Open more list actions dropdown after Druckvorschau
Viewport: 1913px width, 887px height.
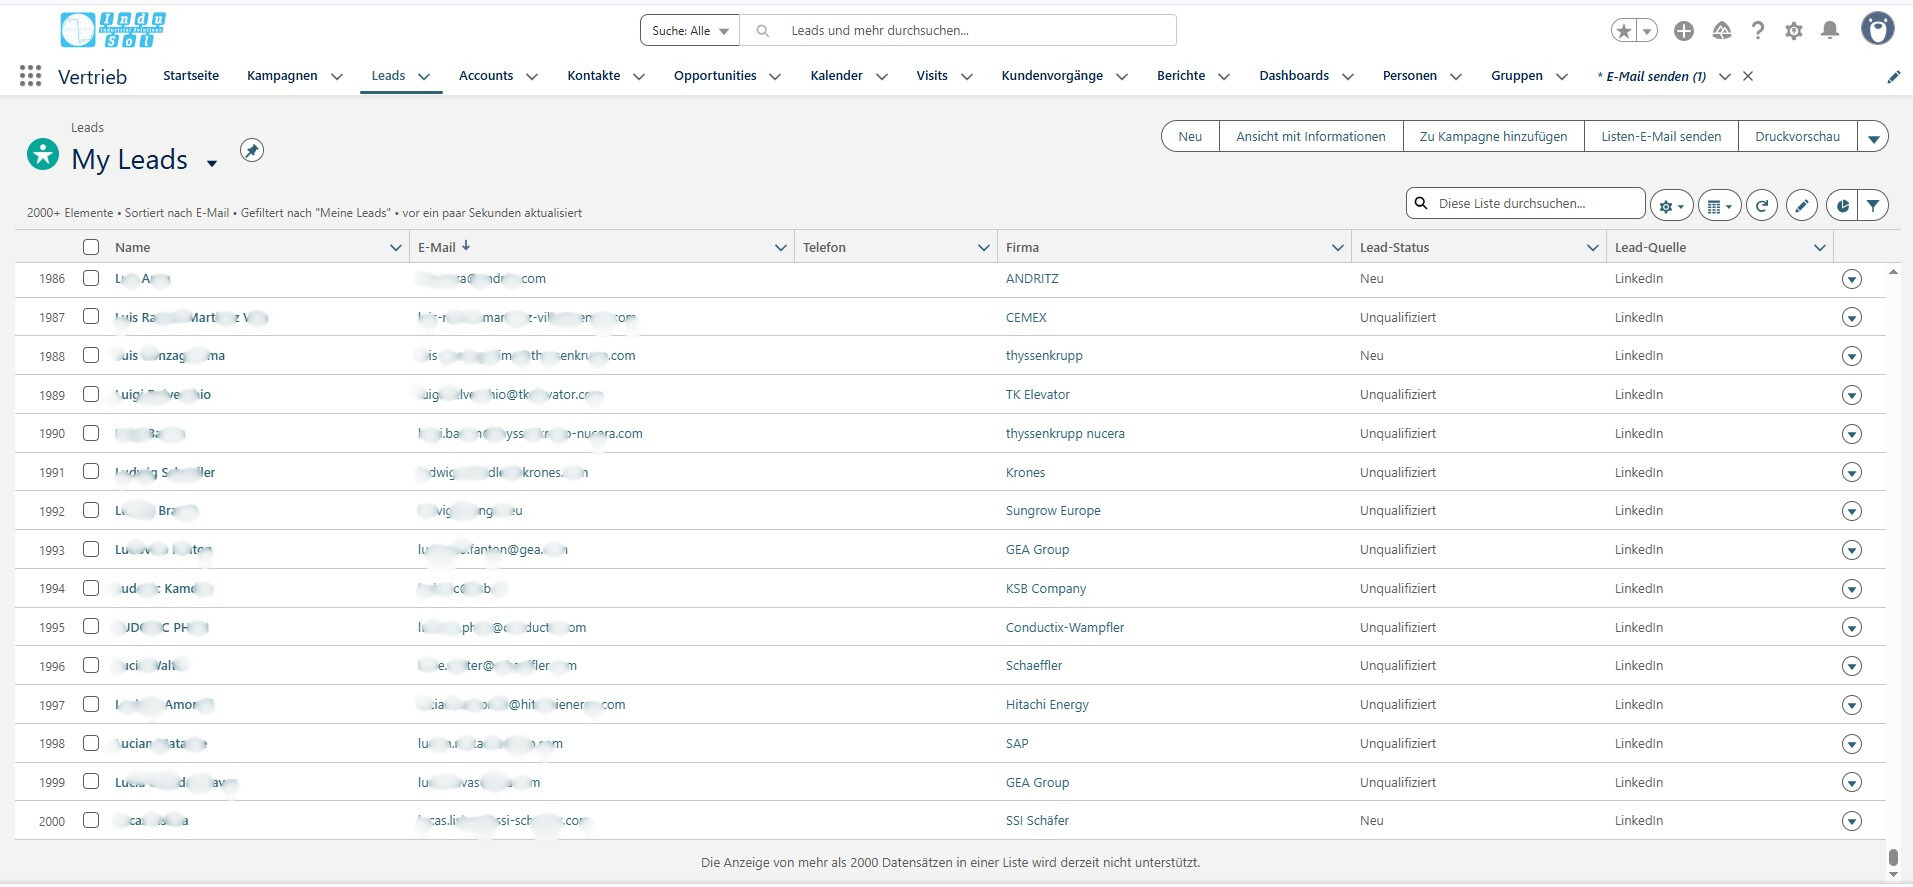pyautogui.click(x=1873, y=137)
